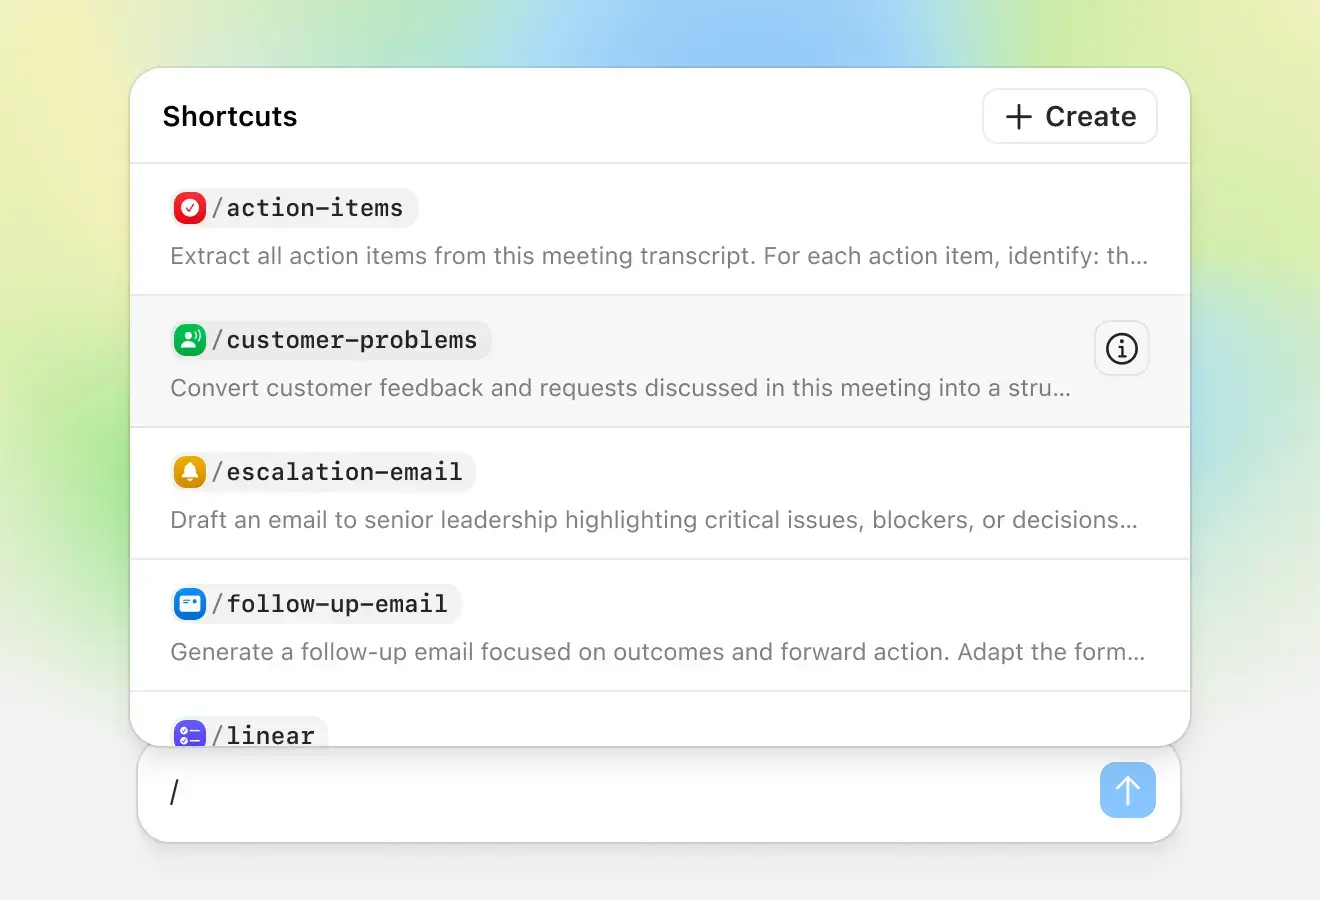
Task: Click the Shortcuts panel title
Action: tap(229, 116)
